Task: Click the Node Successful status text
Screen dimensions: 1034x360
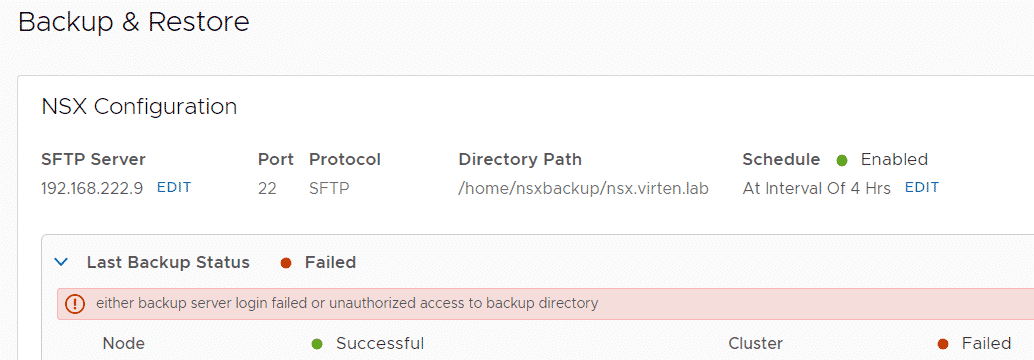Action: click(380, 344)
